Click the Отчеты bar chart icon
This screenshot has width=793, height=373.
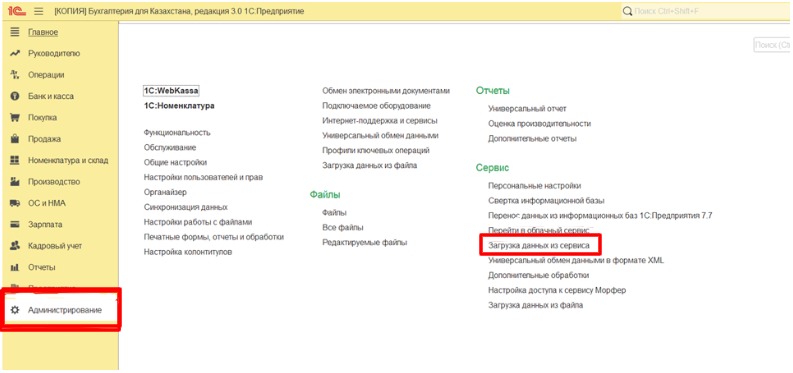15,267
